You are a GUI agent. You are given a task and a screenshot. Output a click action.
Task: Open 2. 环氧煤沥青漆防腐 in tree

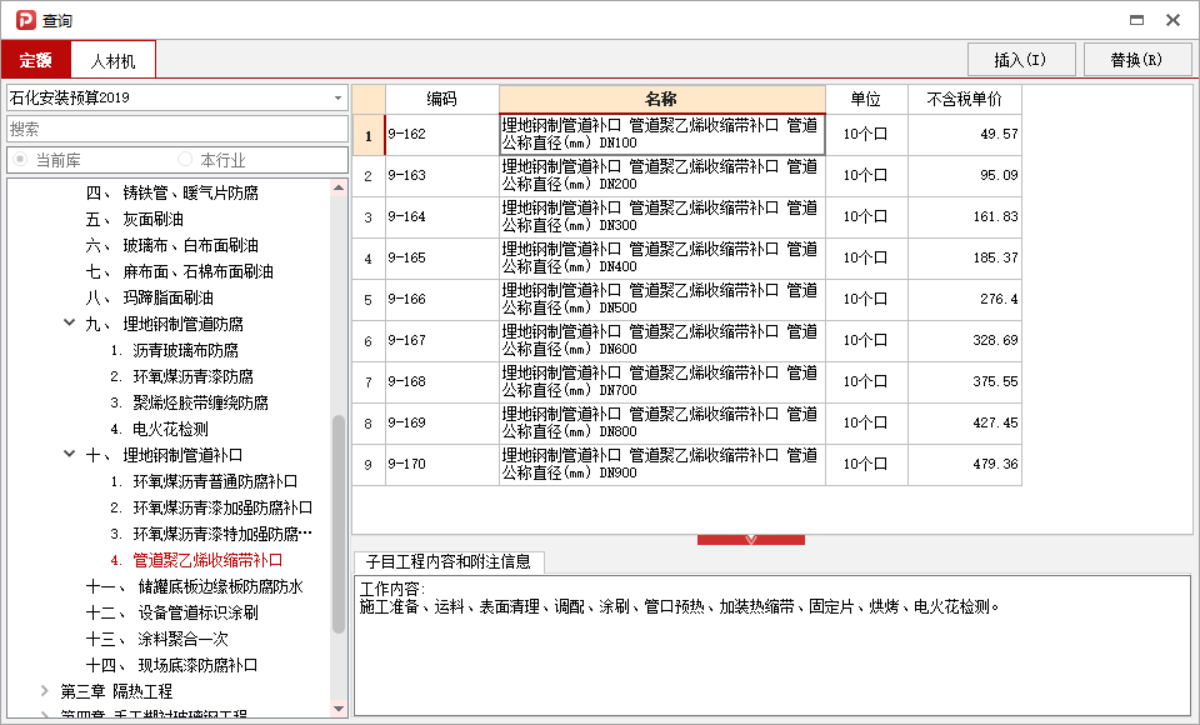pyautogui.click(x=181, y=376)
